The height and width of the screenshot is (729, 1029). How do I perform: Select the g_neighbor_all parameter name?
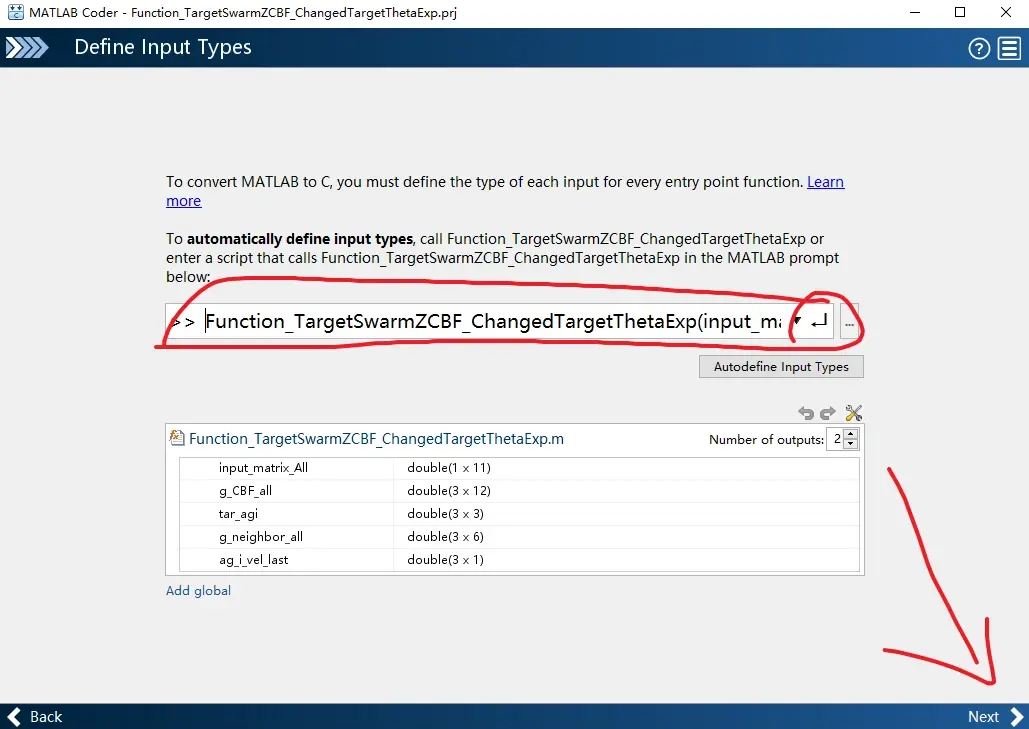click(261, 537)
